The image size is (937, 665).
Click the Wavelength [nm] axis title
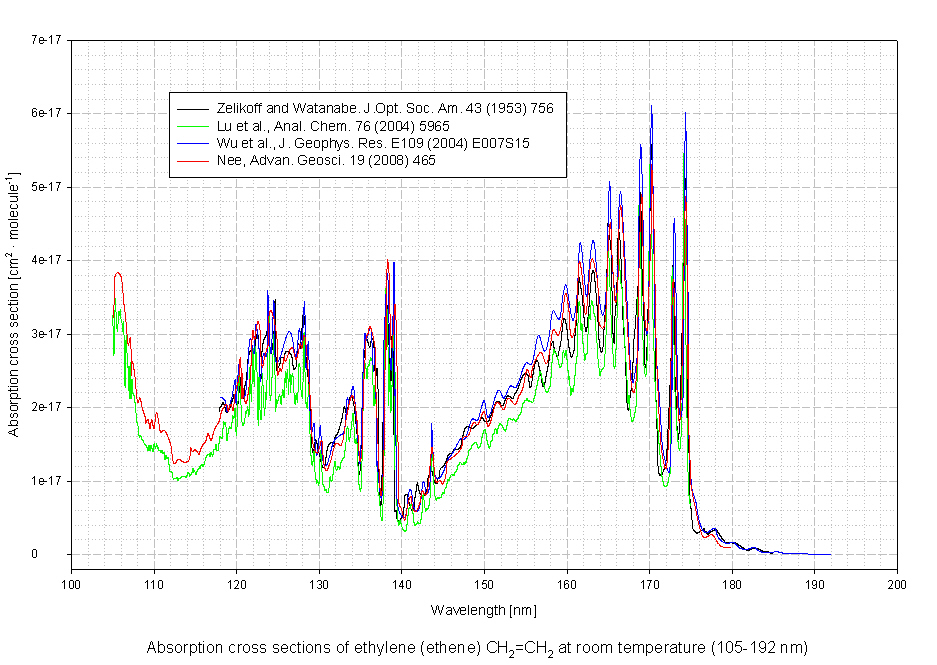(484, 609)
